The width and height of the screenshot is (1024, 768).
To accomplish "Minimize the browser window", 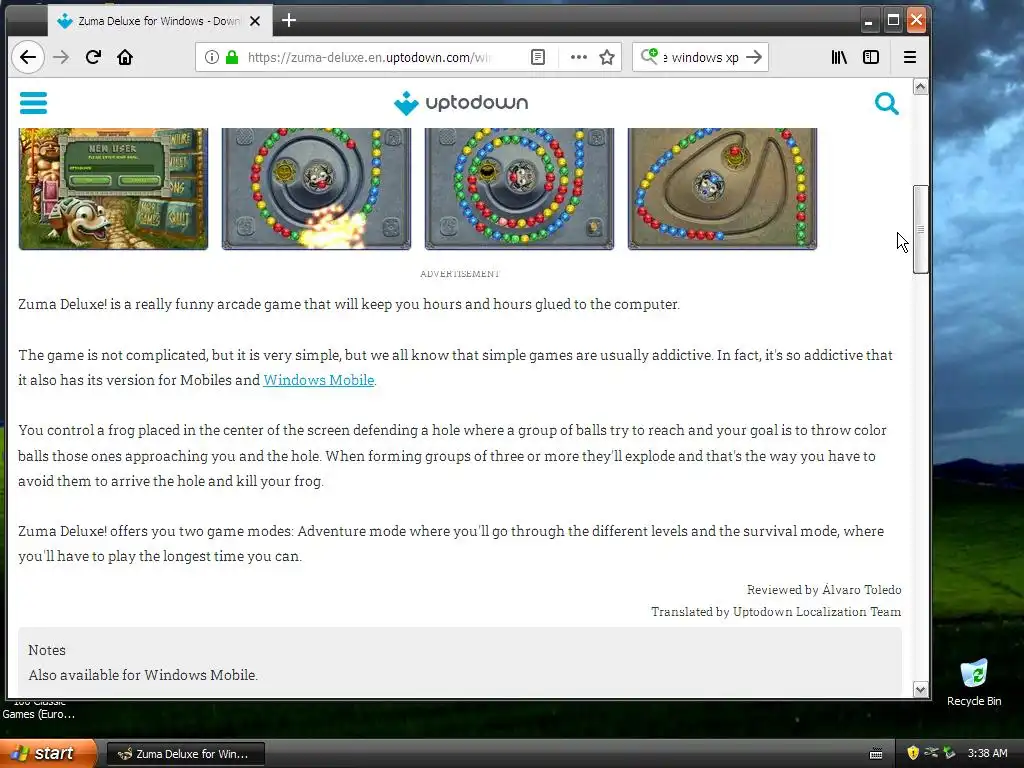I will (868, 21).
